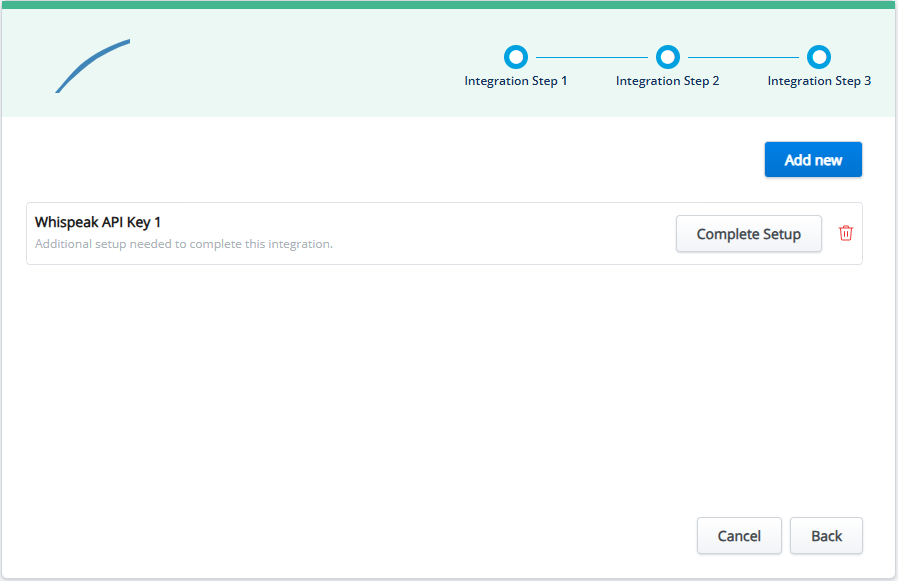Click the Integration Step 3 label

[x=819, y=81]
